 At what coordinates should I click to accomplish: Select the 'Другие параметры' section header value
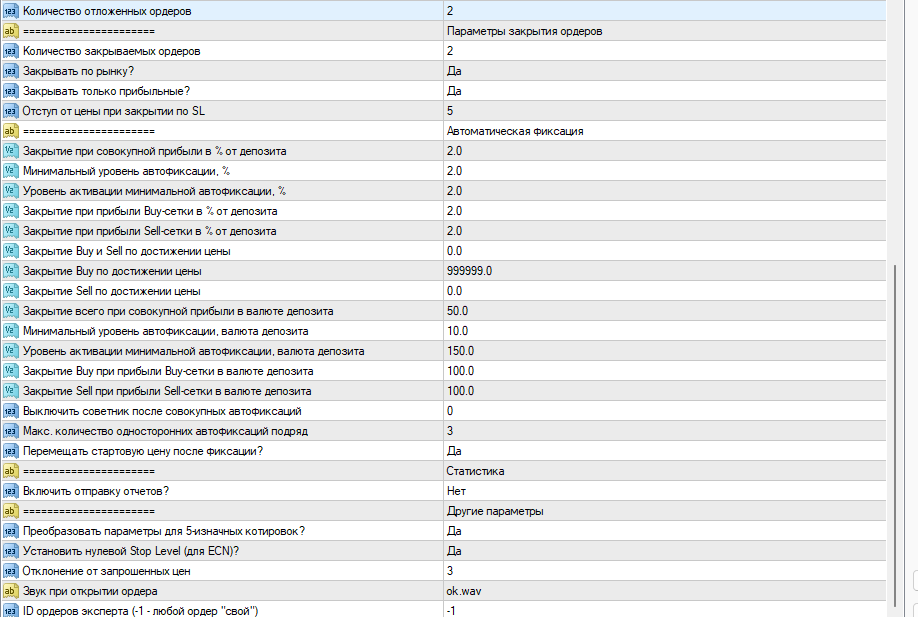pyautogui.click(x=495, y=510)
